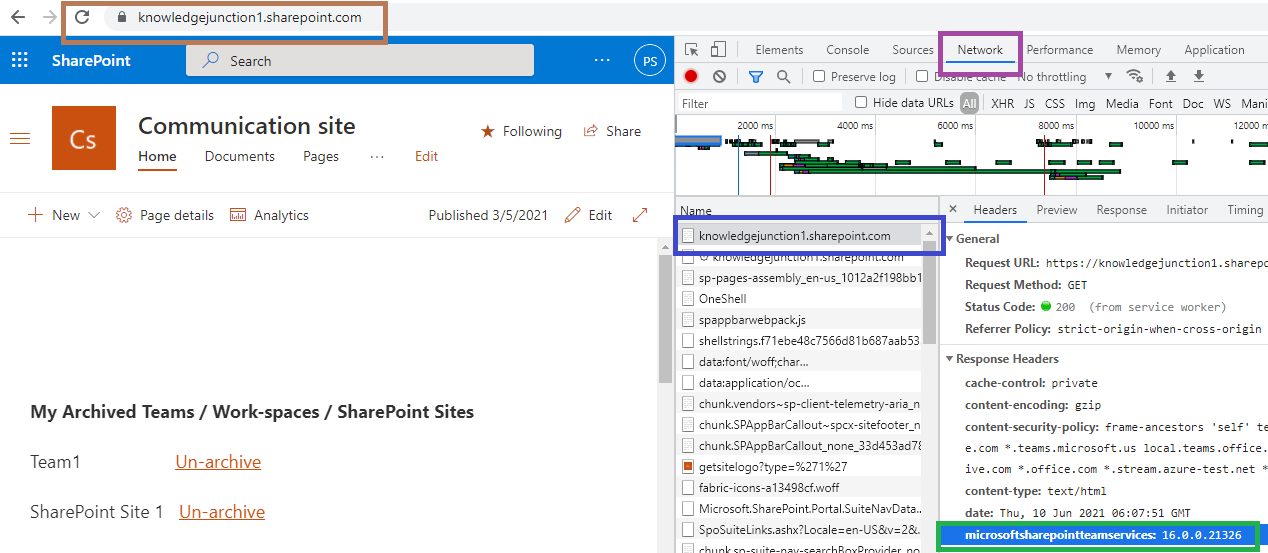Click the browser address bar URL
This screenshot has height=553, width=1268.
click(x=250, y=17)
